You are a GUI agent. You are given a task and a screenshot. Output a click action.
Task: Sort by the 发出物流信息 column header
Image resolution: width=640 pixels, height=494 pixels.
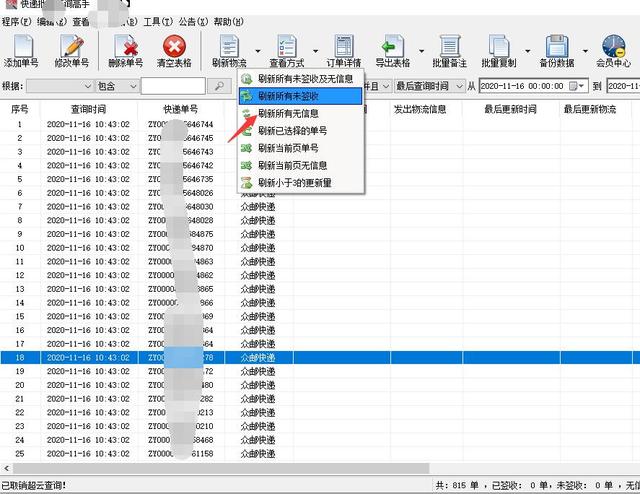(420, 109)
